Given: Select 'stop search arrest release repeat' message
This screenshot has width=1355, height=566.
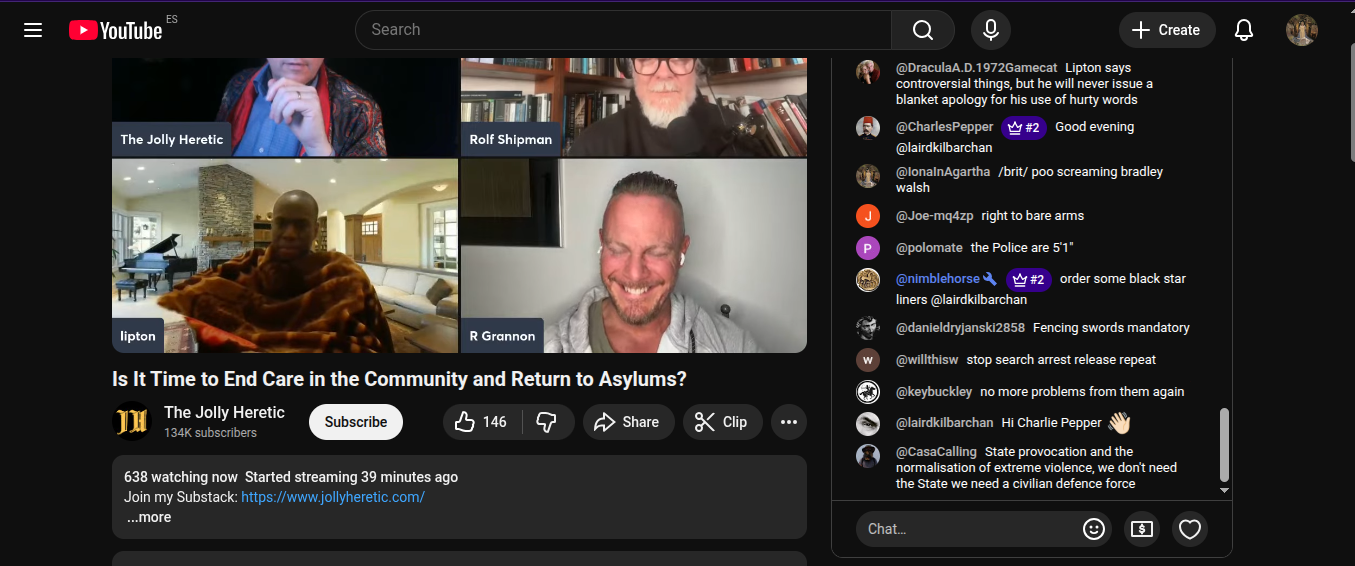Looking at the screenshot, I should pyautogui.click(x=1061, y=359).
